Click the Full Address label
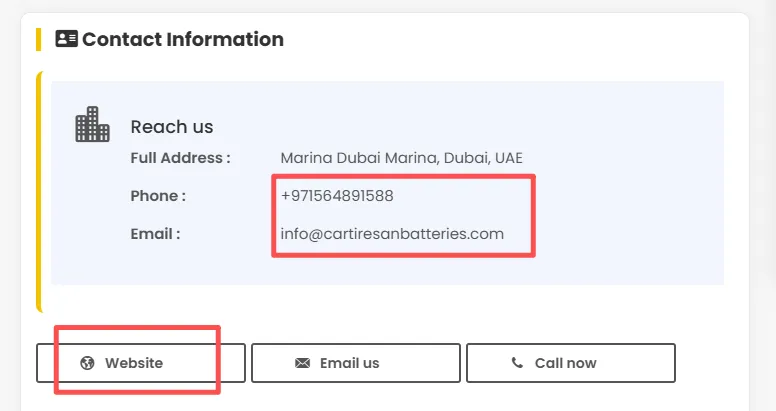The image size is (776, 411). click(x=180, y=158)
